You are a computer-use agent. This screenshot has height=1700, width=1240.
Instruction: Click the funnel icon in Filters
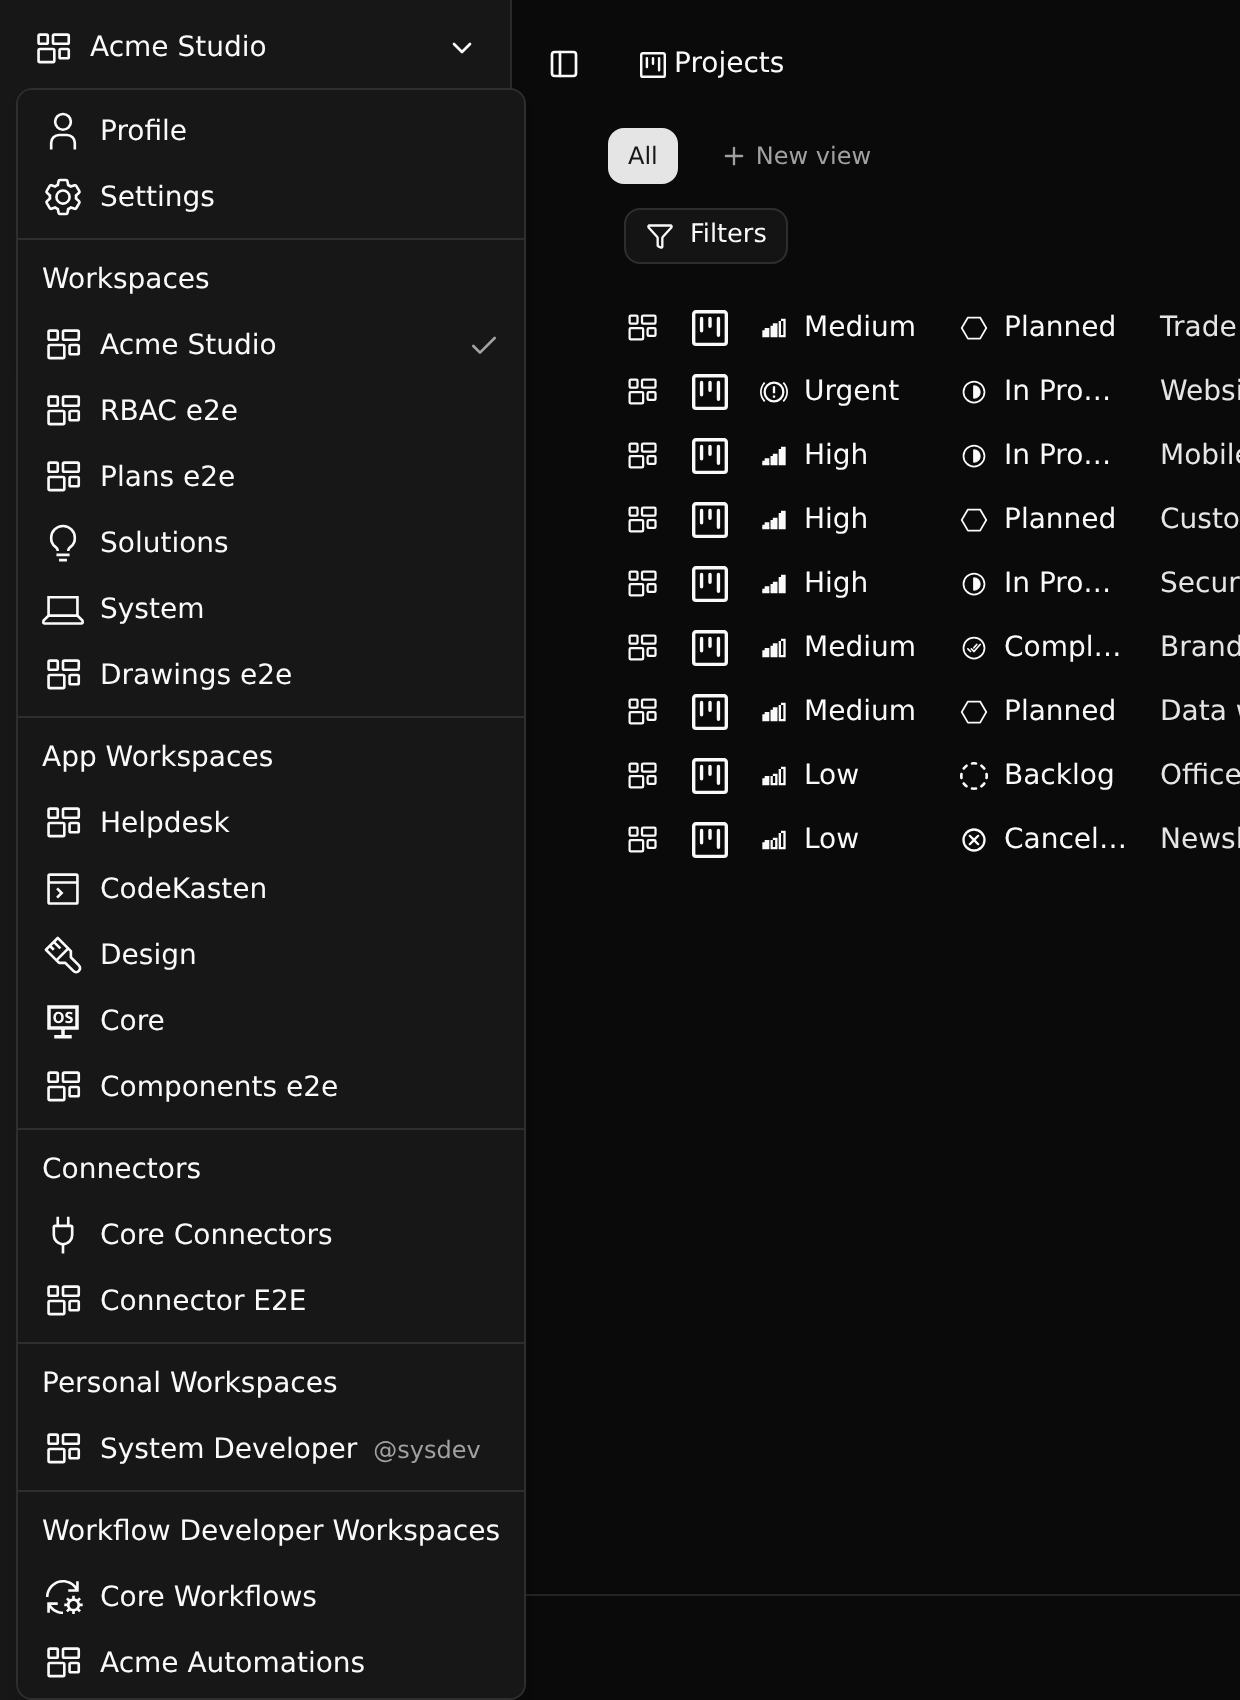coord(660,236)
